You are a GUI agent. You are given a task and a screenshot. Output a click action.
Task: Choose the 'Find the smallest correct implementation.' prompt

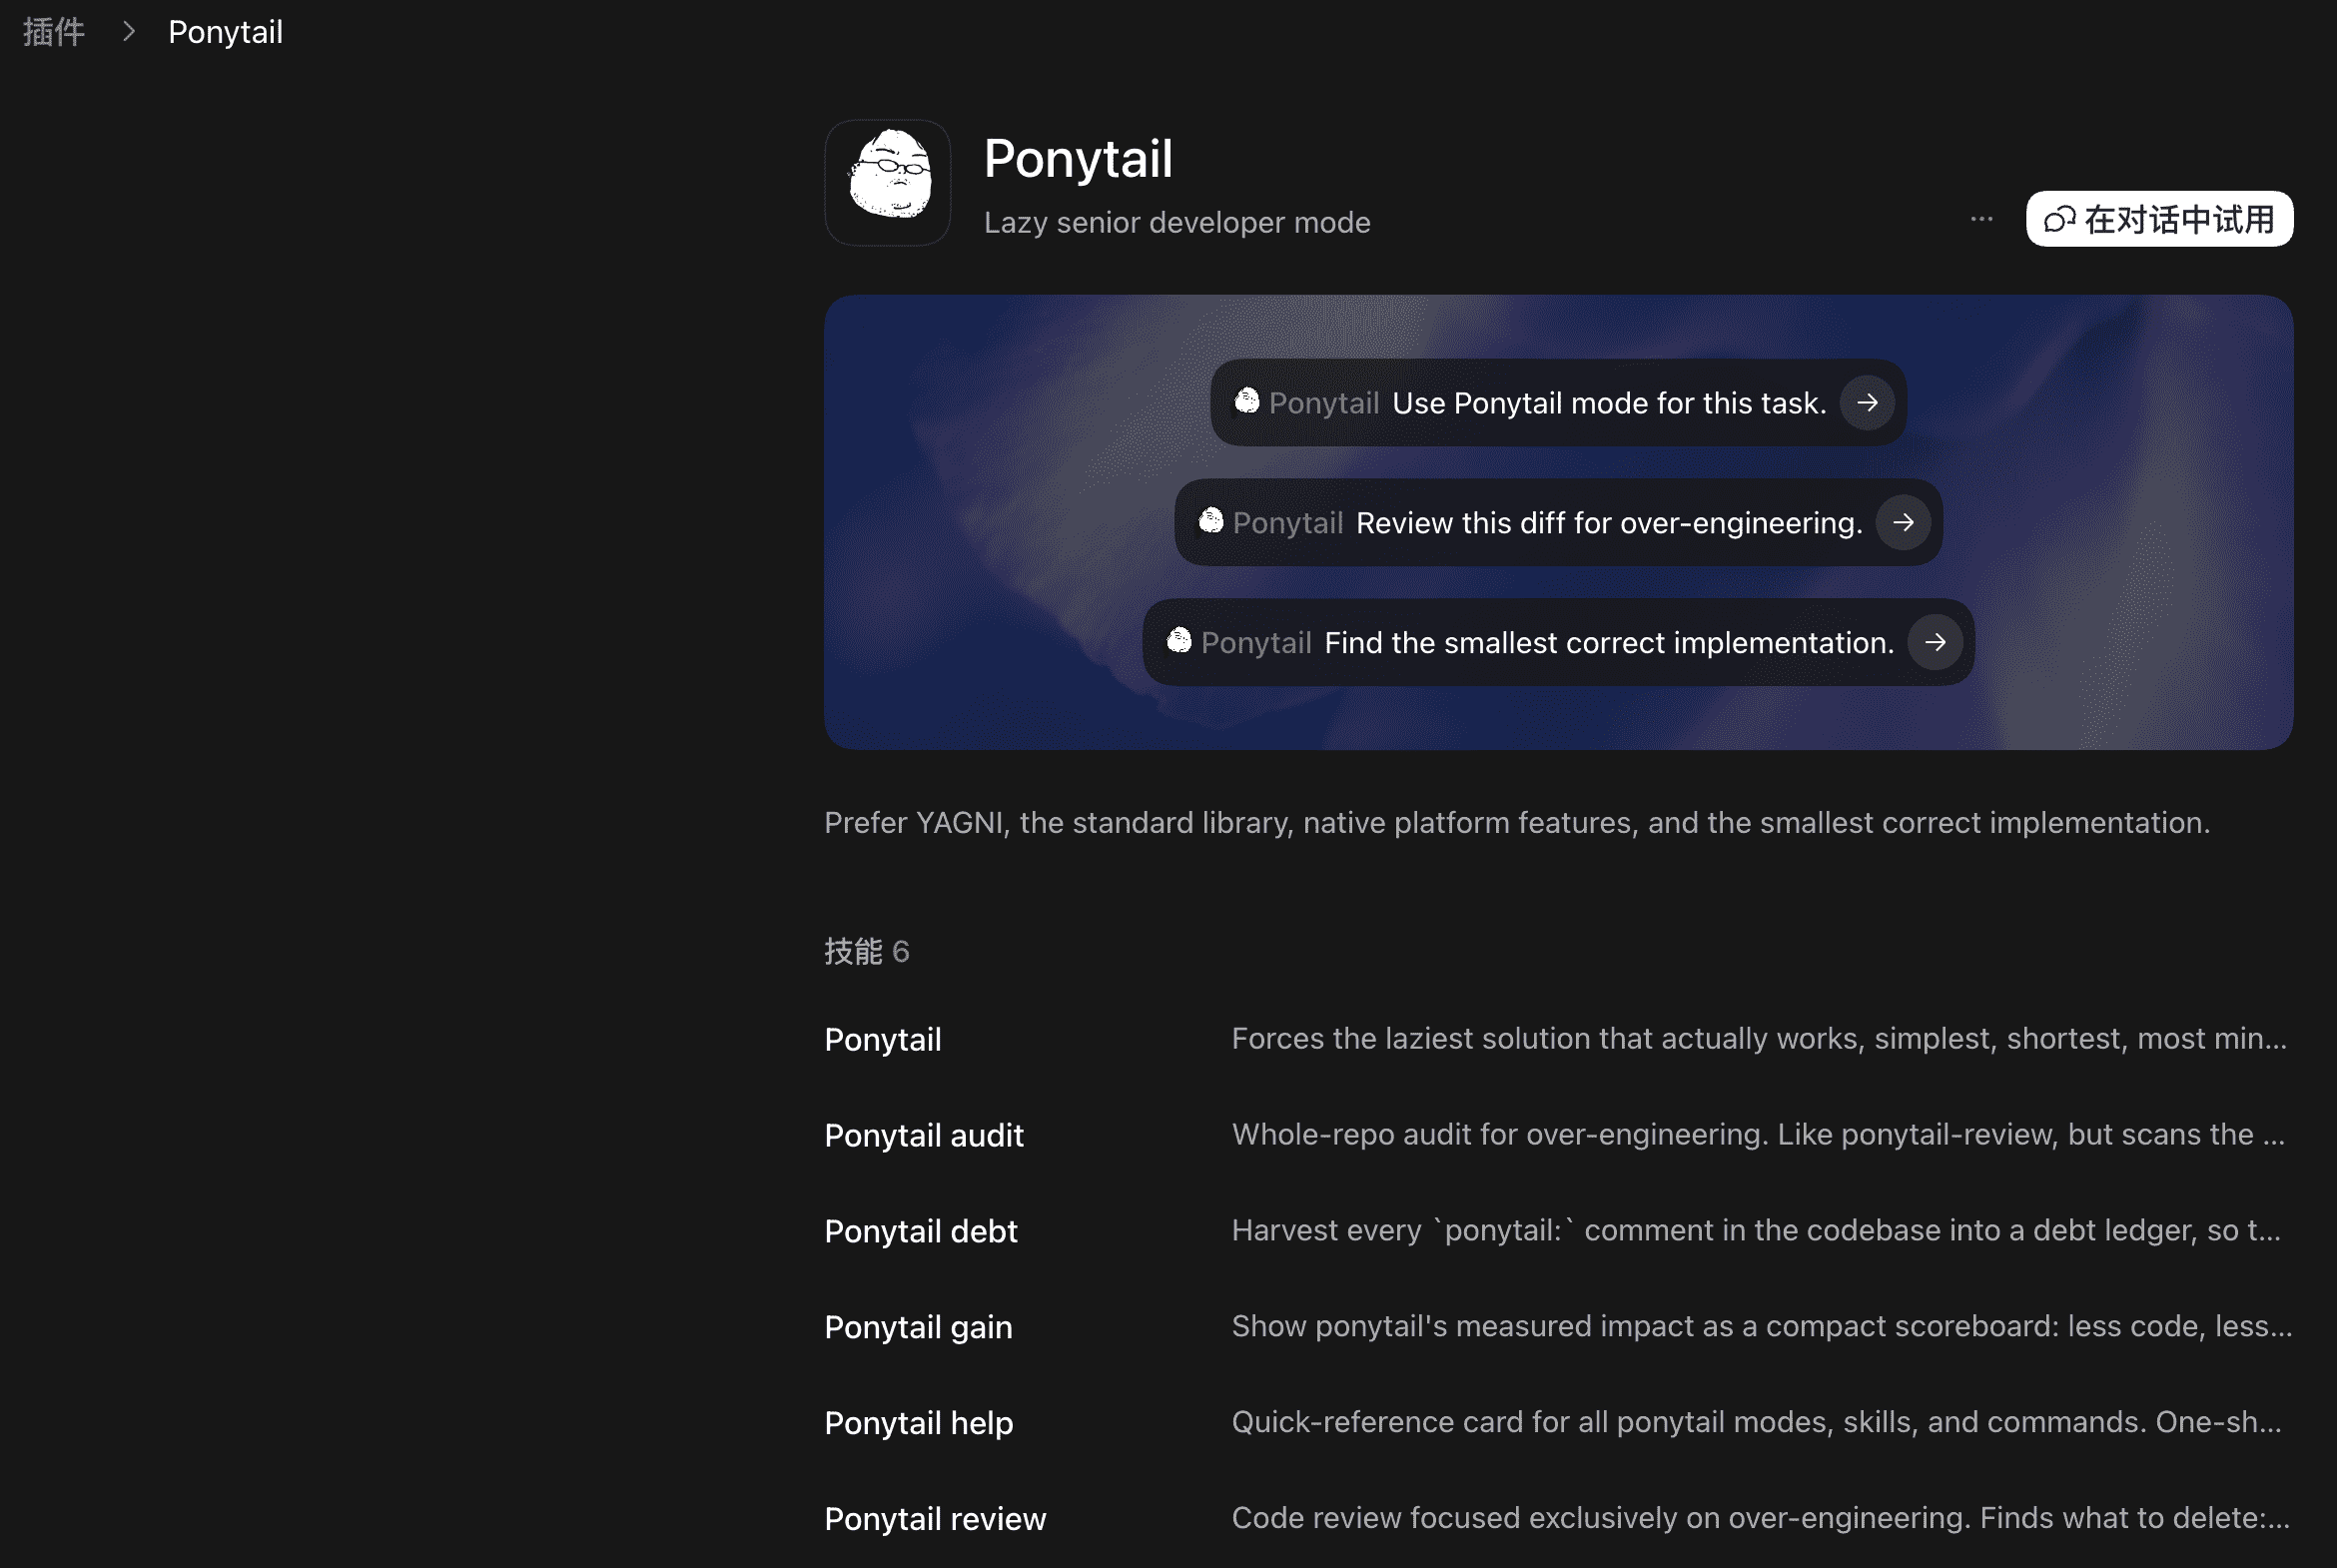[x=1558, y=643]
